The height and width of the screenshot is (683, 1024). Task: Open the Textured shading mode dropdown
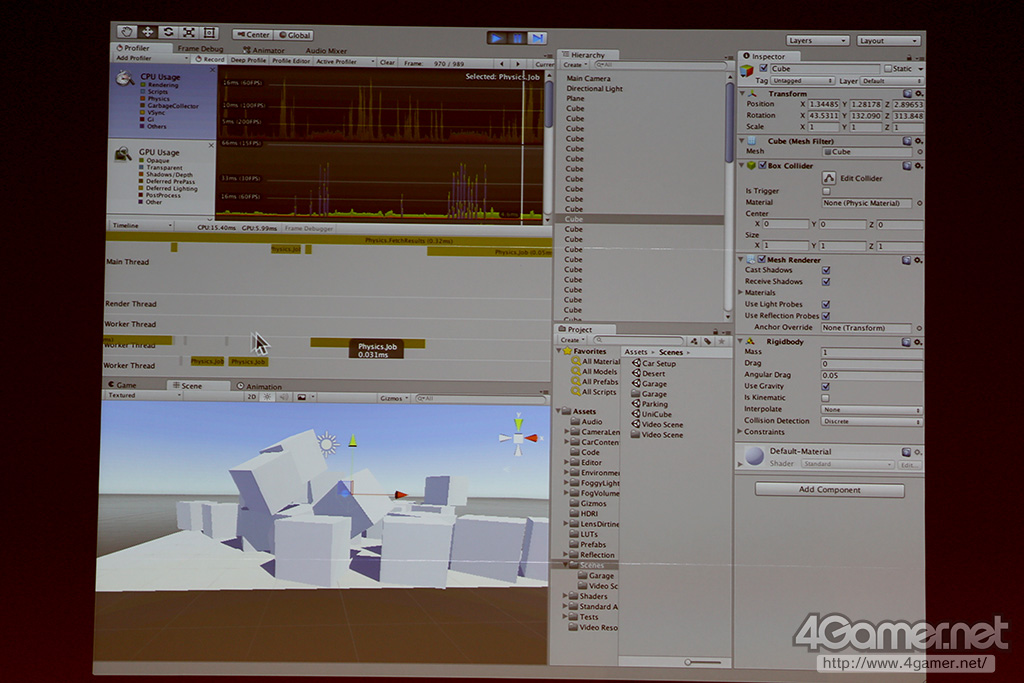(x=144, y=395)
